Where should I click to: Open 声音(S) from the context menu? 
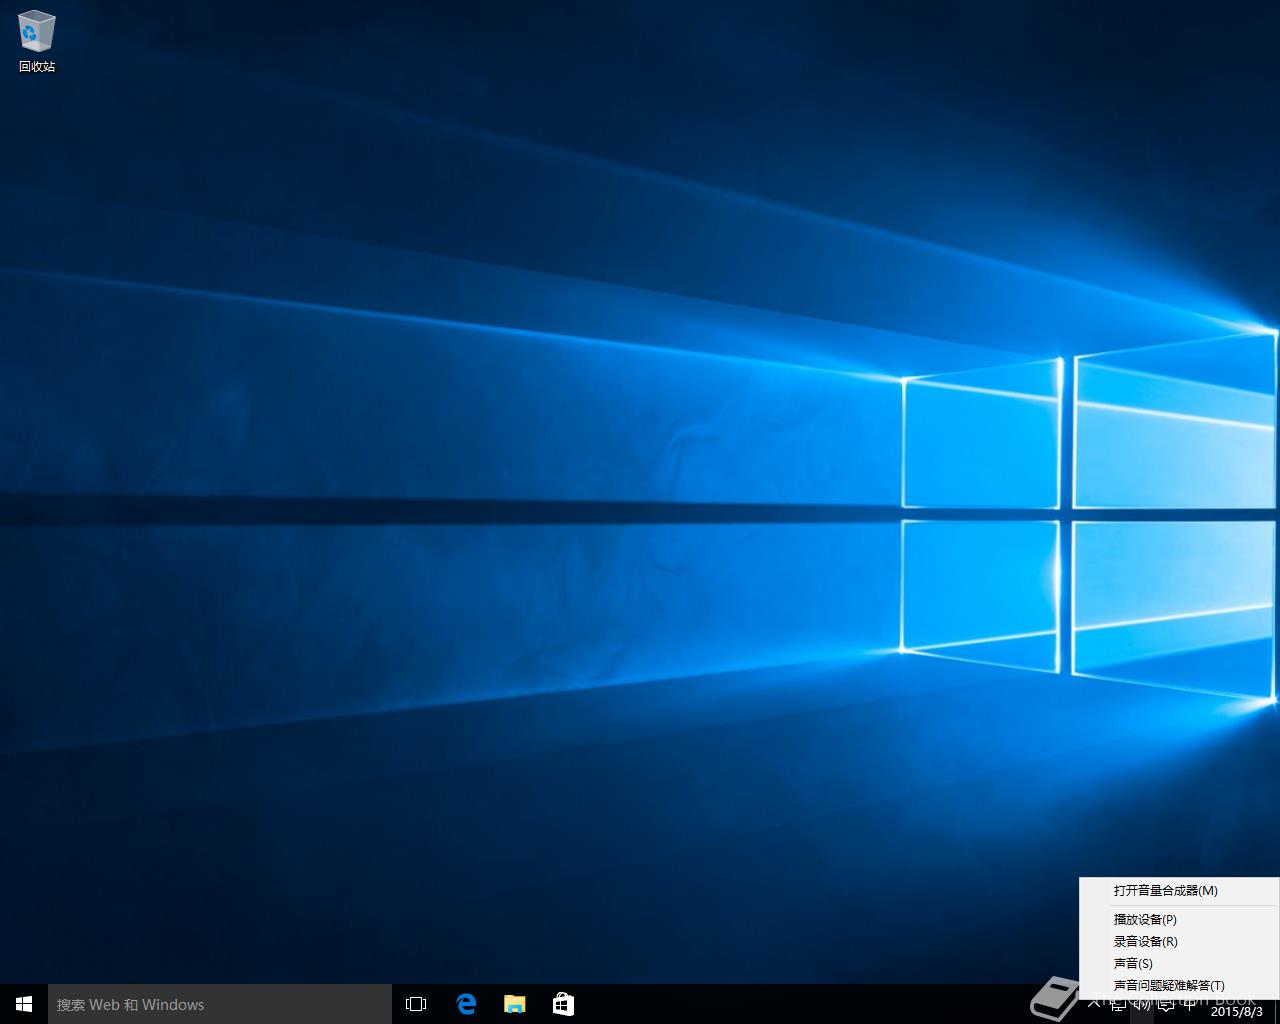coord(1179,963)
